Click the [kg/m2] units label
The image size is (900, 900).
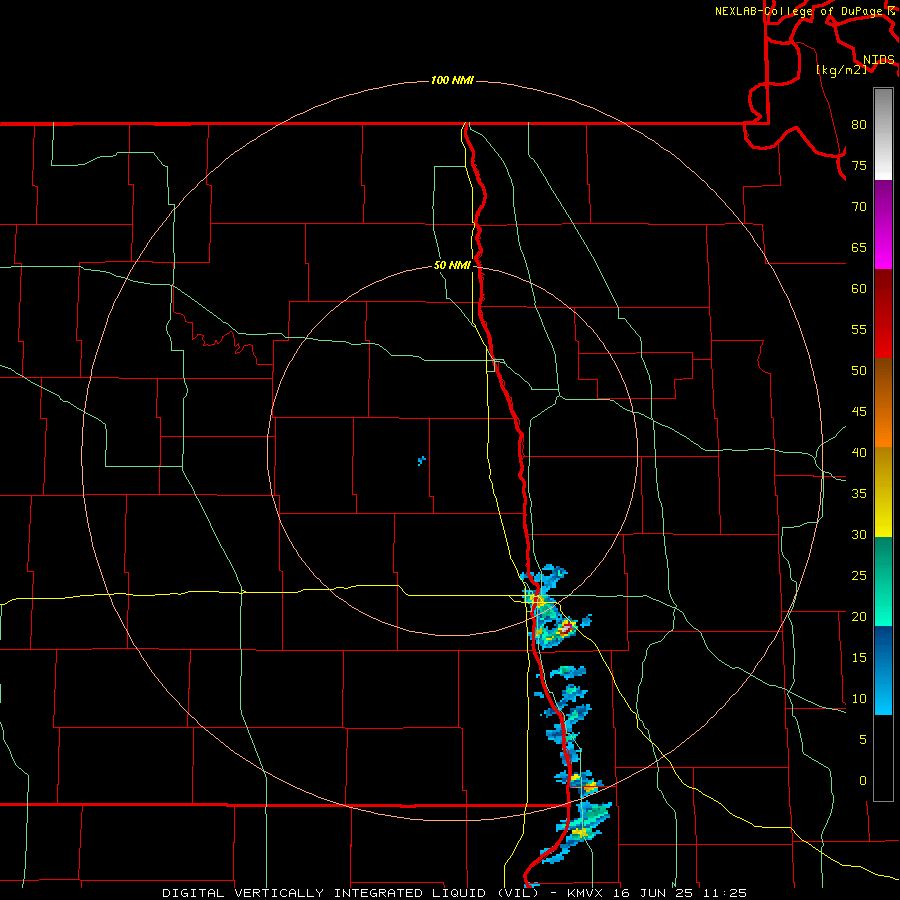(x=841, y=70)
